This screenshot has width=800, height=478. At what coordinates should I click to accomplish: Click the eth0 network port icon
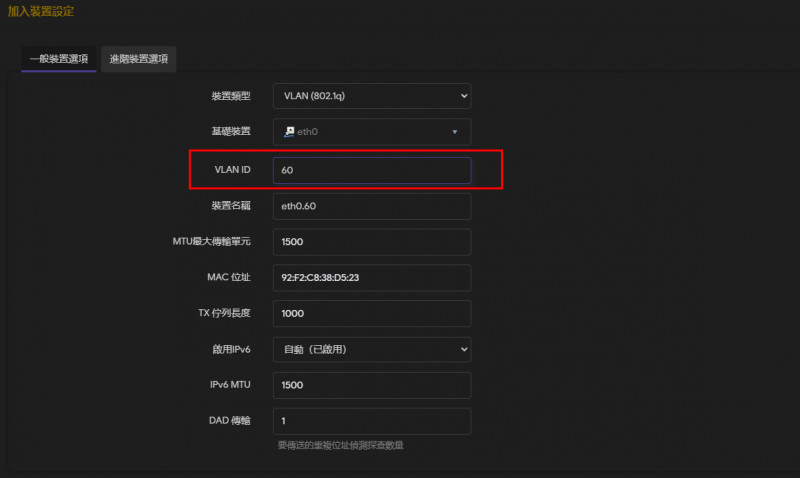289,131
